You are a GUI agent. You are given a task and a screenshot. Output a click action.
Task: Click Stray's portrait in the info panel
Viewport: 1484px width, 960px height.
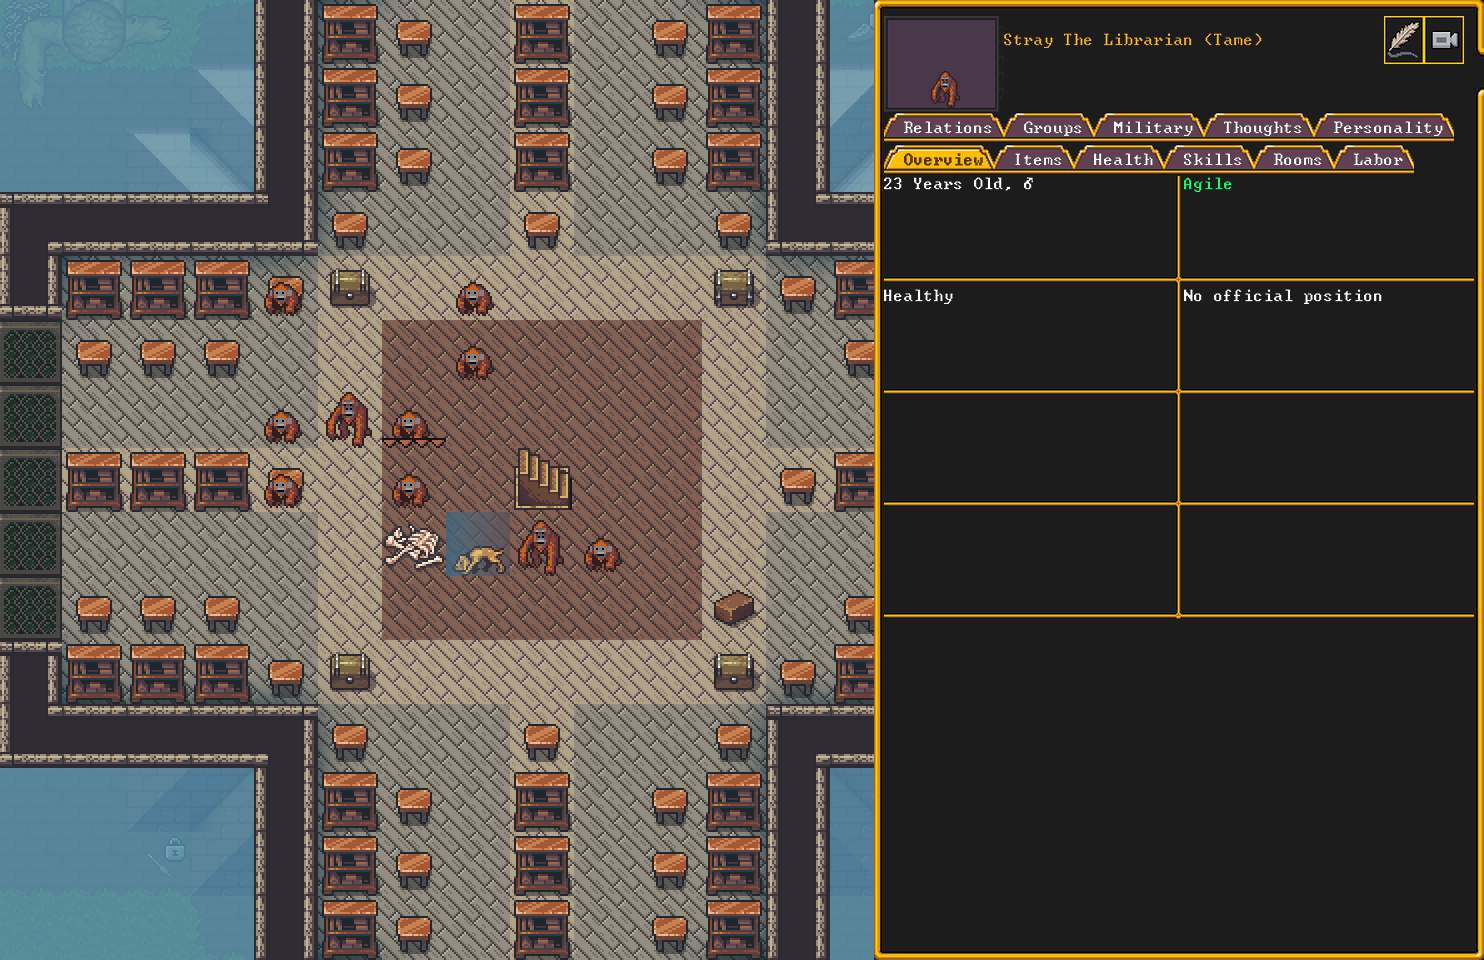(x=940, y=63)
